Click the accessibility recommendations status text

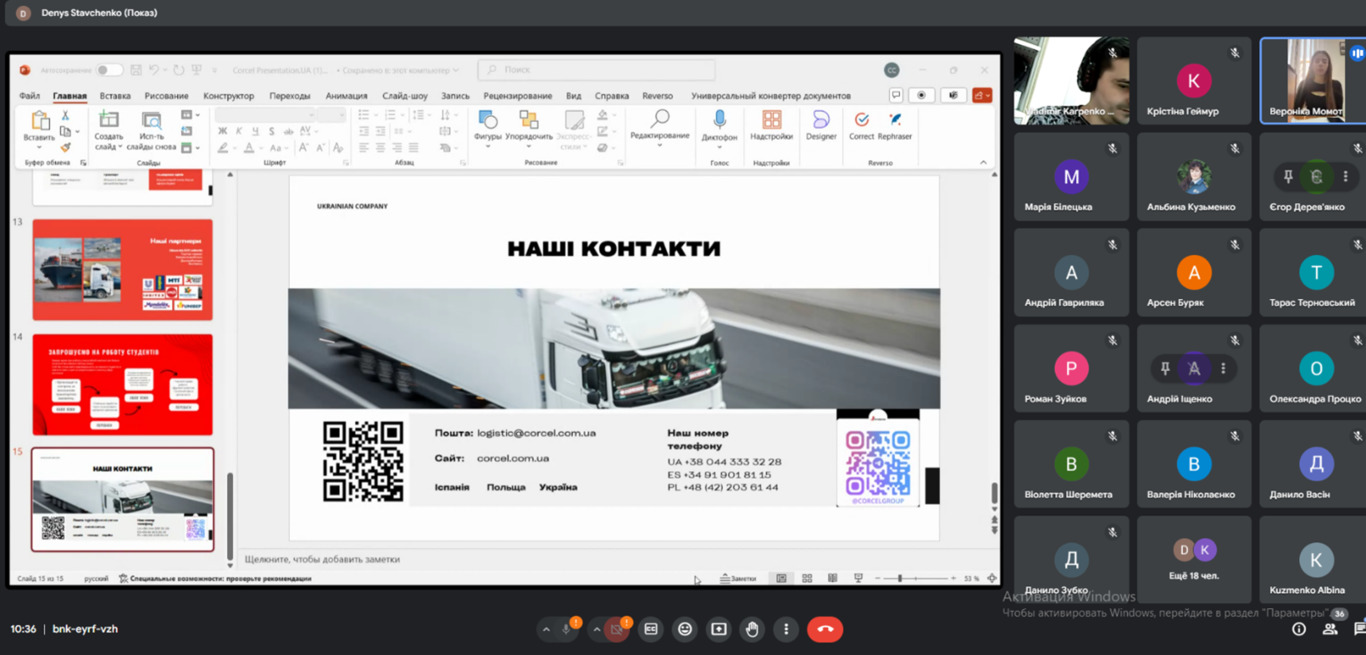(214, 579)
